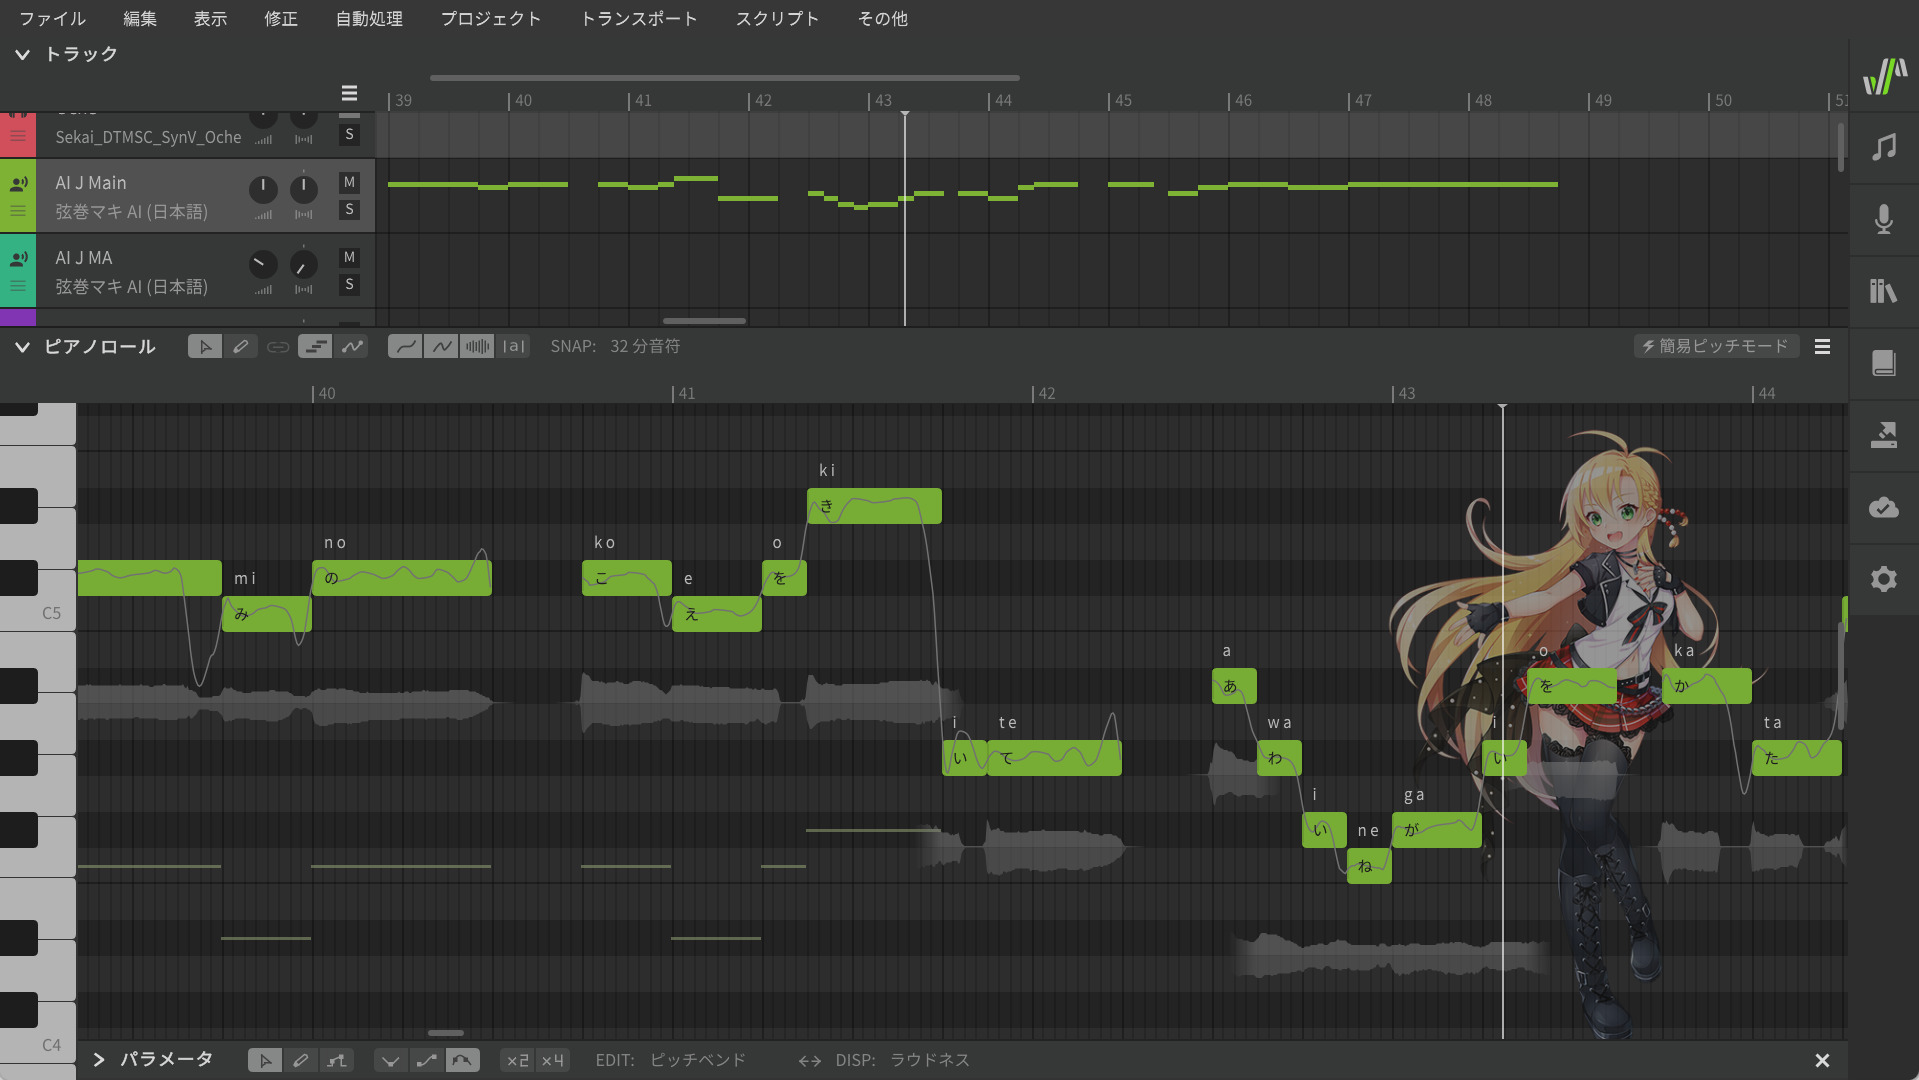The image size is (1919, 1080).
Task: Collapse the ピアノロール panel chevron
Action: pyautogui.click(x=22, y=346)
